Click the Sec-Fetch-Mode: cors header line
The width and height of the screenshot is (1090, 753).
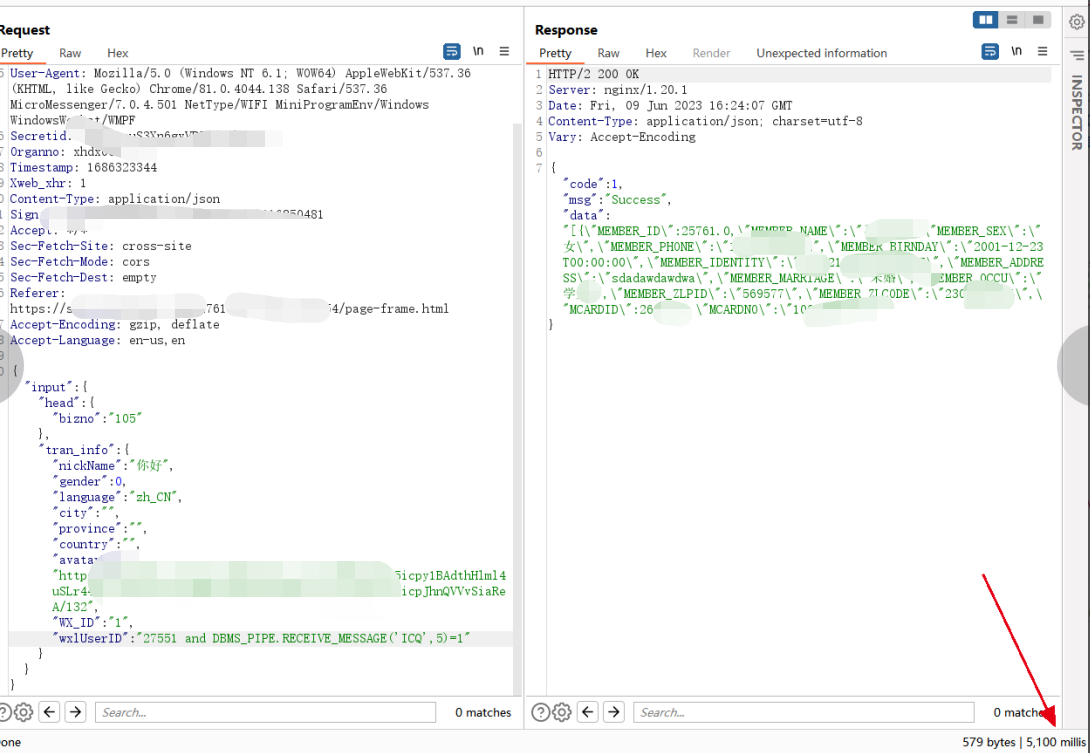[80, 261]
